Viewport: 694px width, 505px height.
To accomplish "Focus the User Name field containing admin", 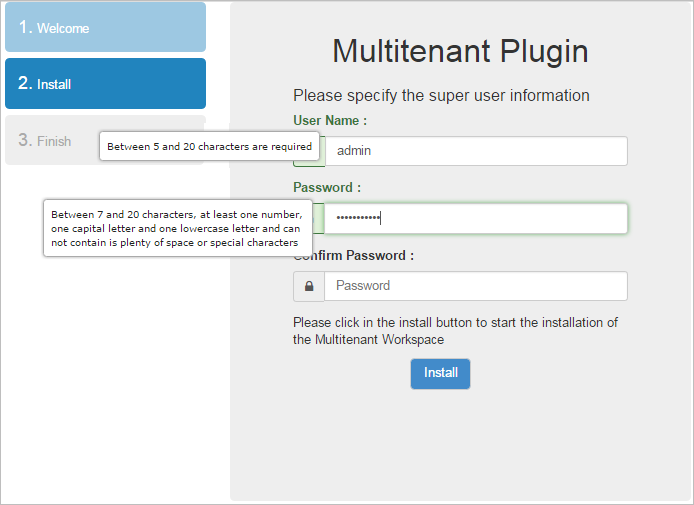I will pyautogui.click(x=476, y=151).
